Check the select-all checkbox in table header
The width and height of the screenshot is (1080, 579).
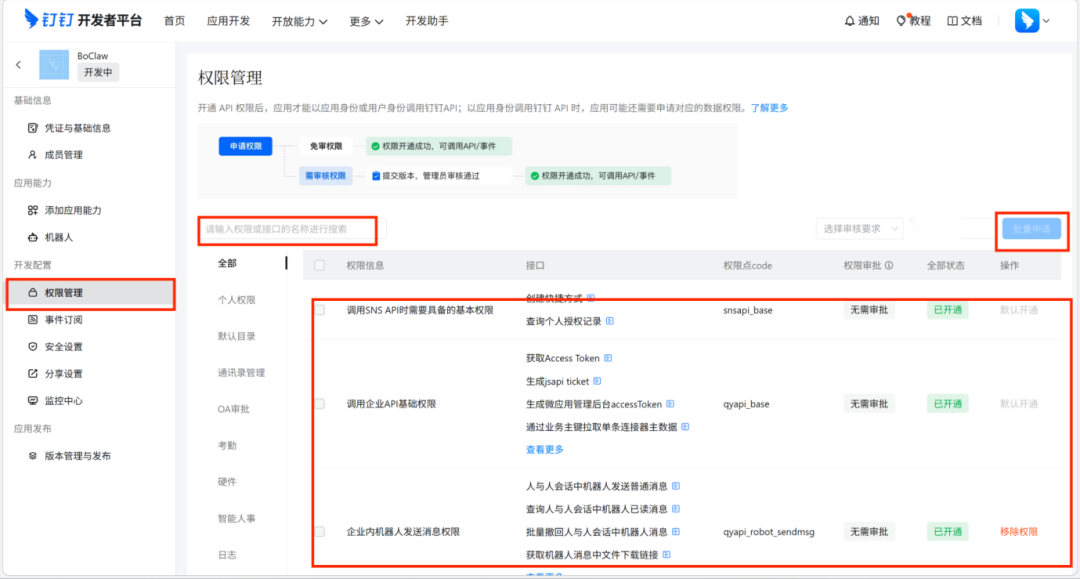coord(317,263)
